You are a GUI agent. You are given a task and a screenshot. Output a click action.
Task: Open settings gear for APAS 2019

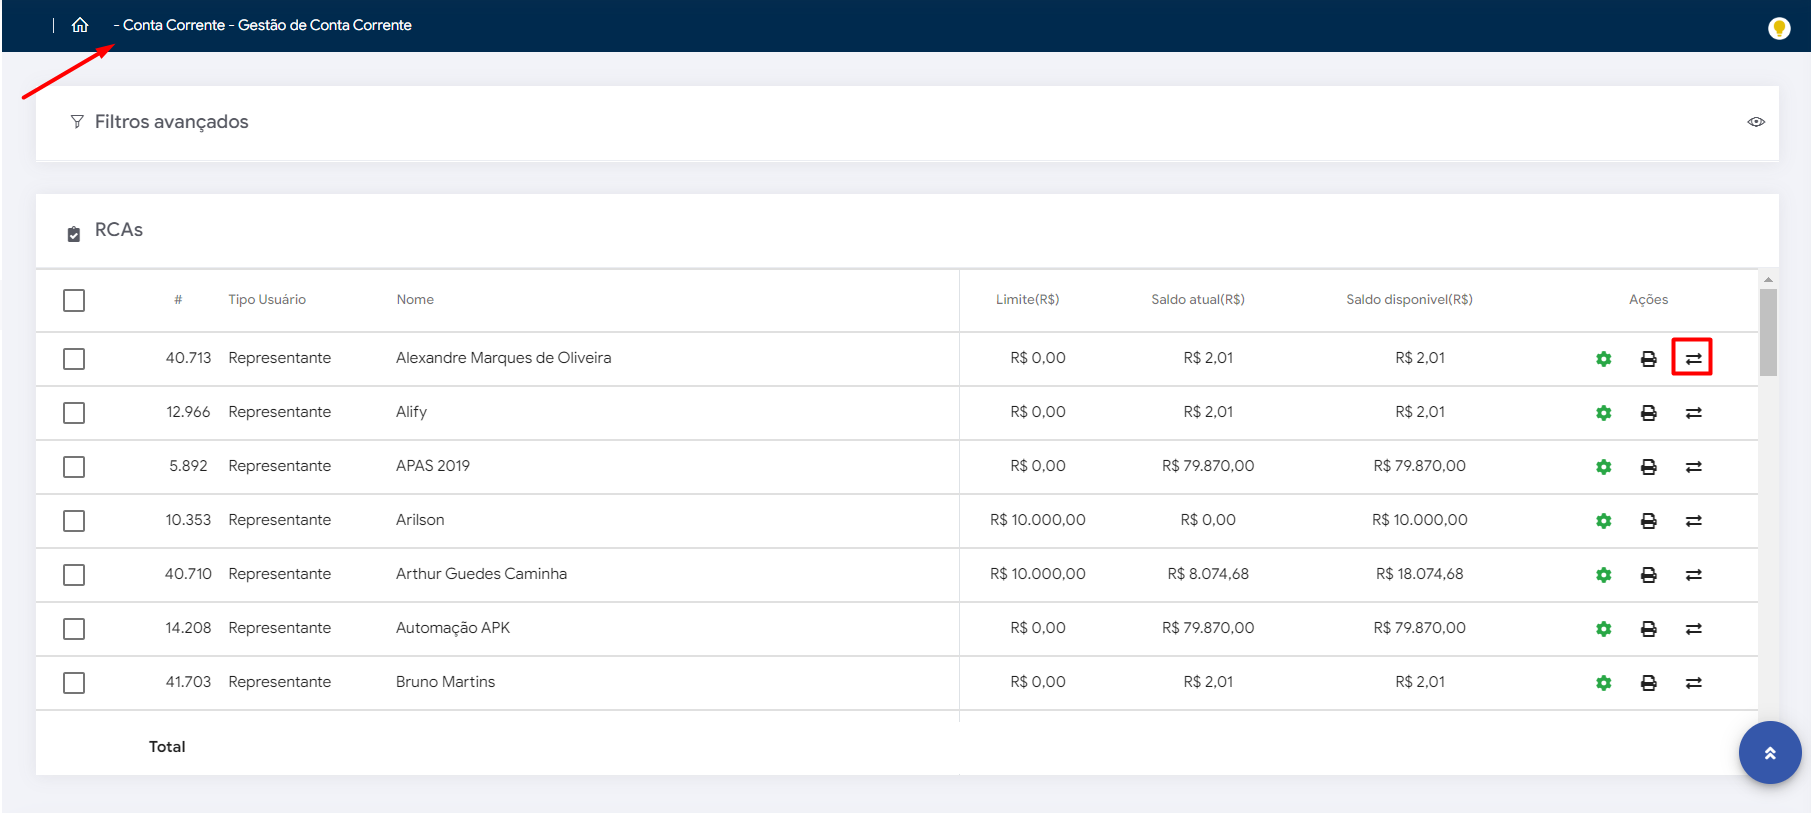point(1603,467)
